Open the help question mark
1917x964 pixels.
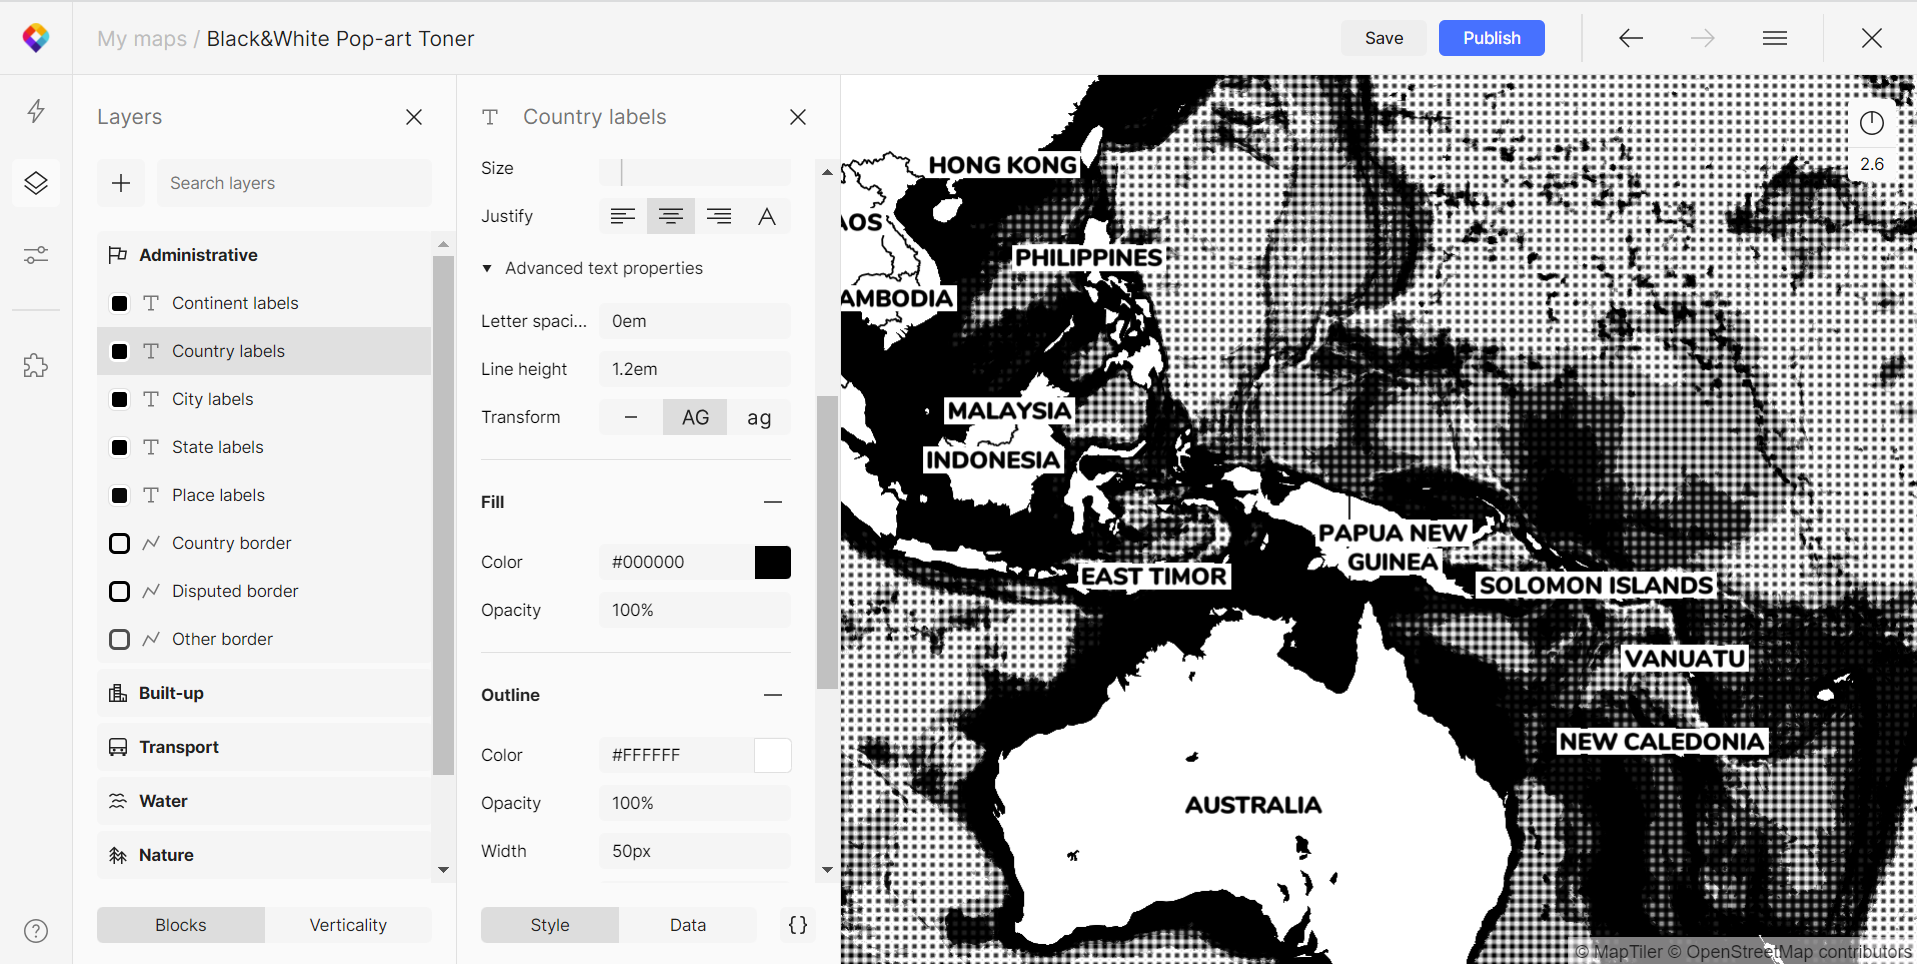36,931
